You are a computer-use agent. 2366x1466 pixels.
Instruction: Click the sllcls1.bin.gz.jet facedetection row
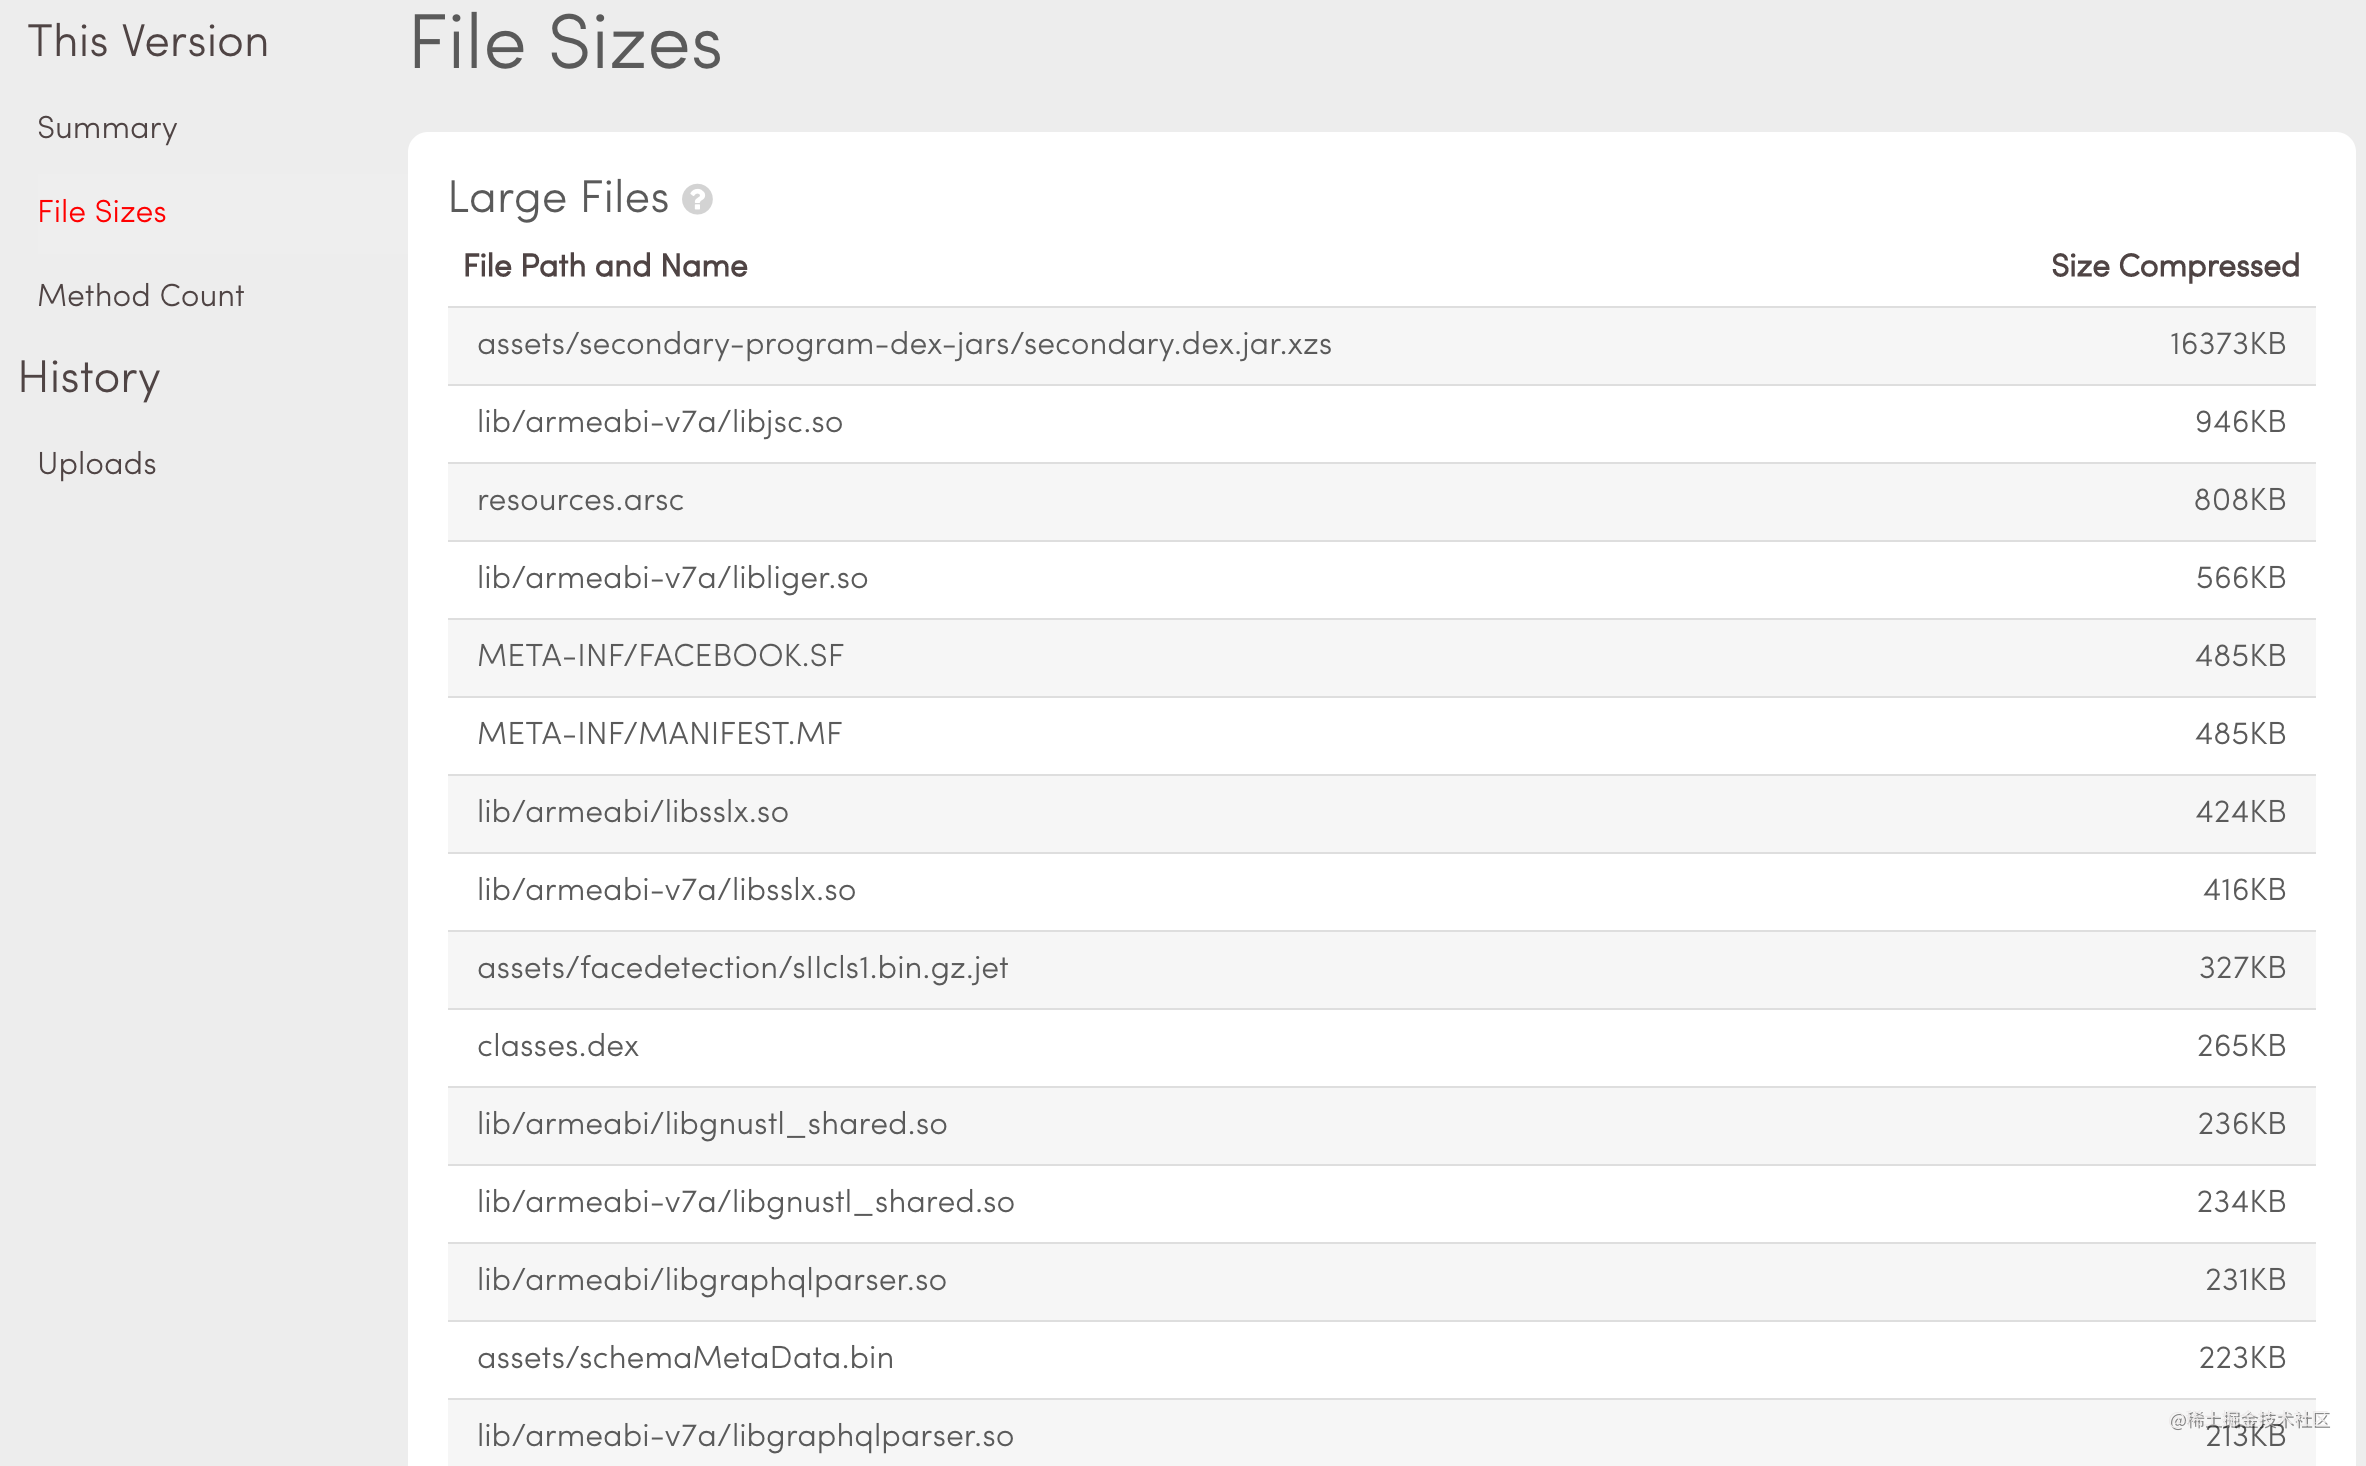(x=1382, y=969)
